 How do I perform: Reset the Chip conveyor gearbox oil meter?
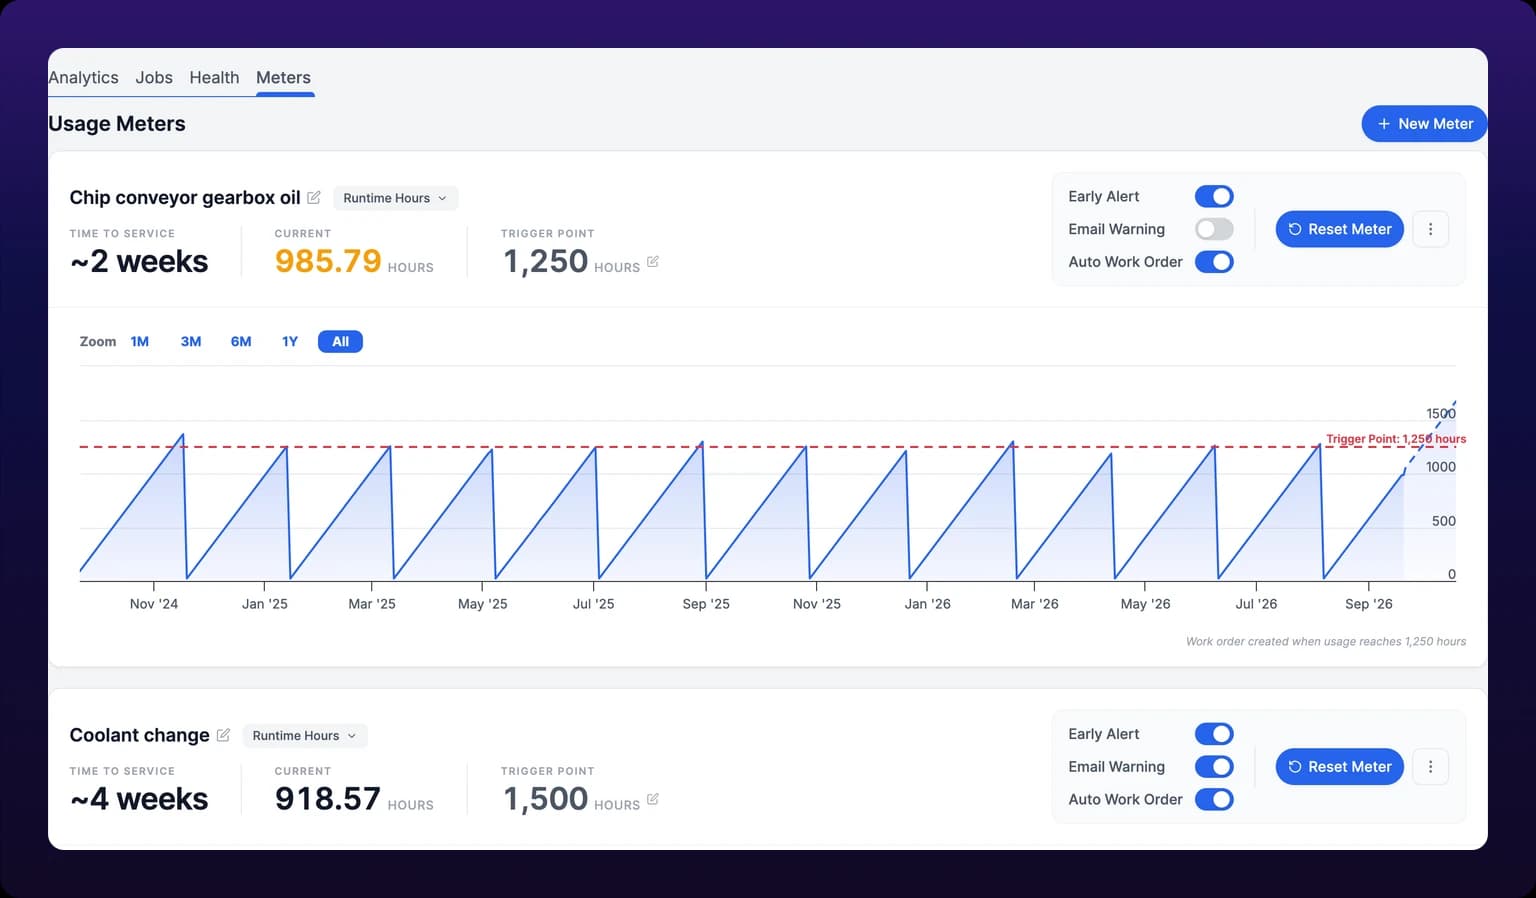[x=1340, y=229]
